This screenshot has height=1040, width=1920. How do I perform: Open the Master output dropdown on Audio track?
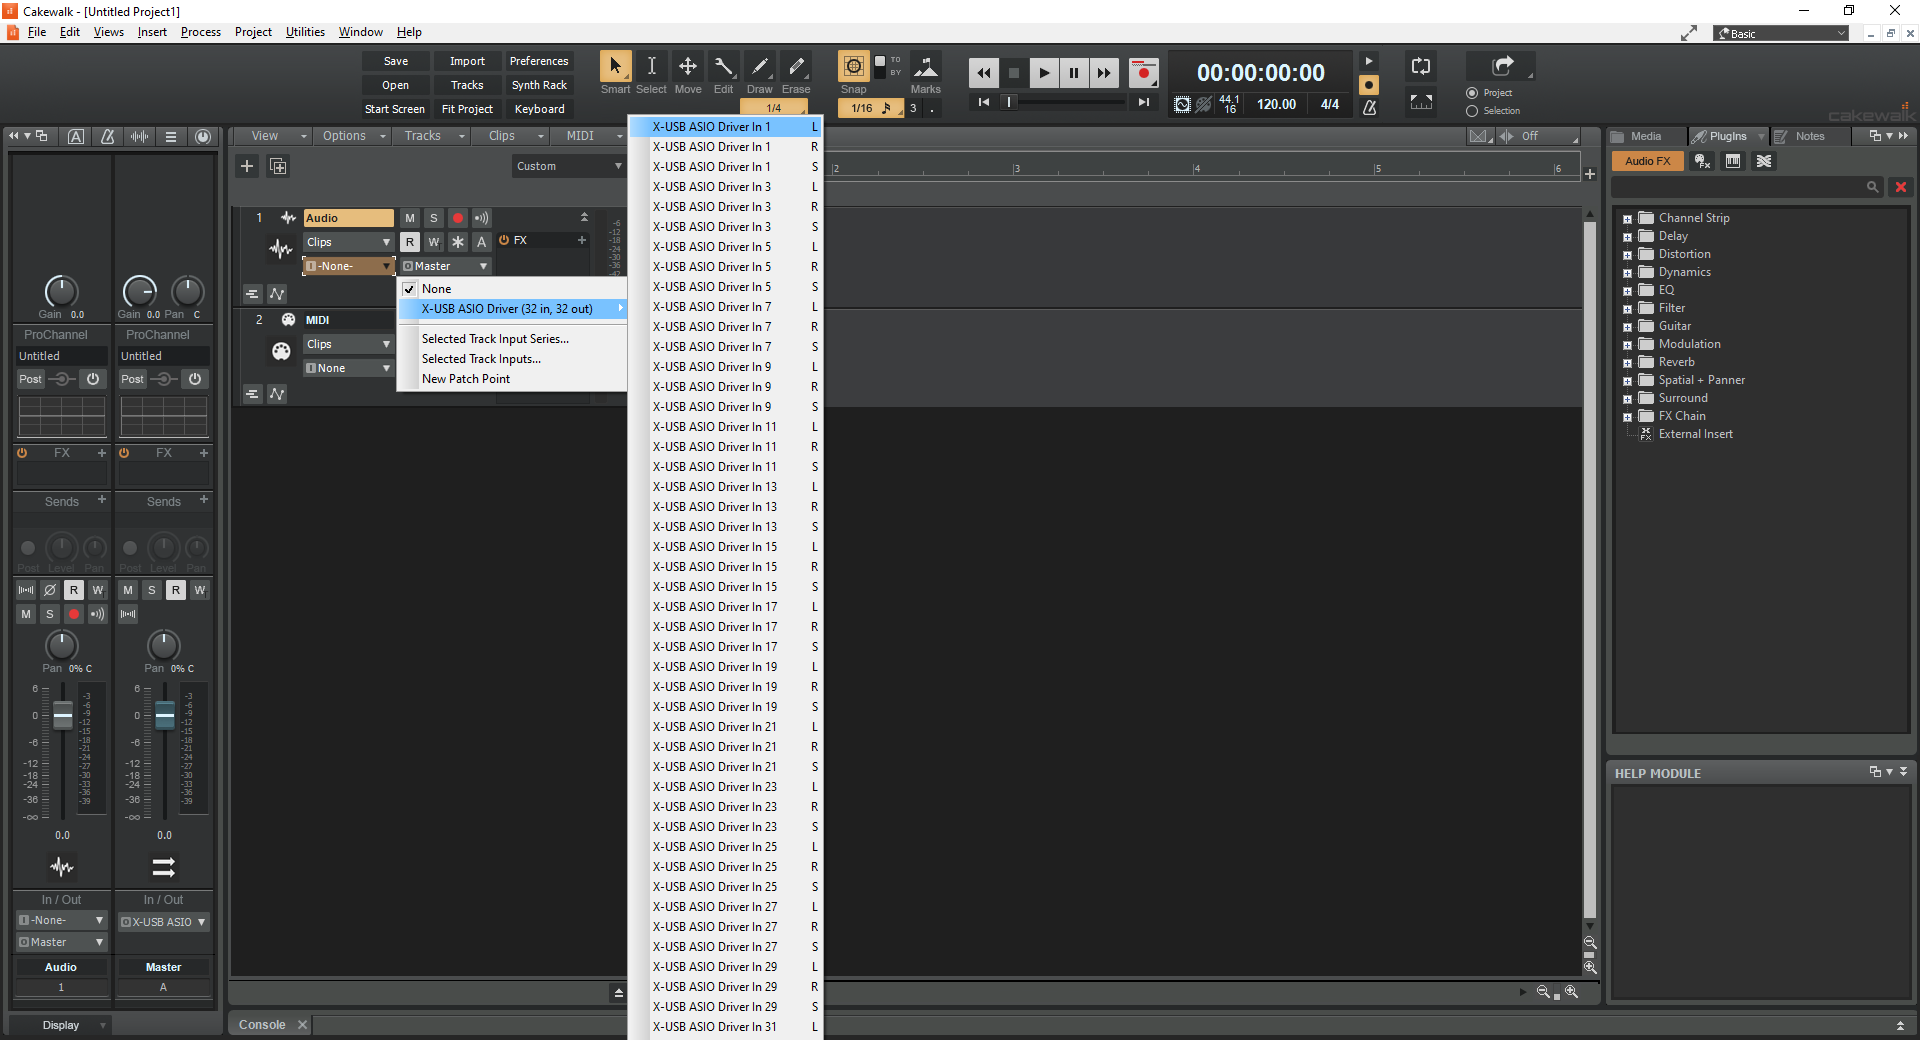point(446,266)
